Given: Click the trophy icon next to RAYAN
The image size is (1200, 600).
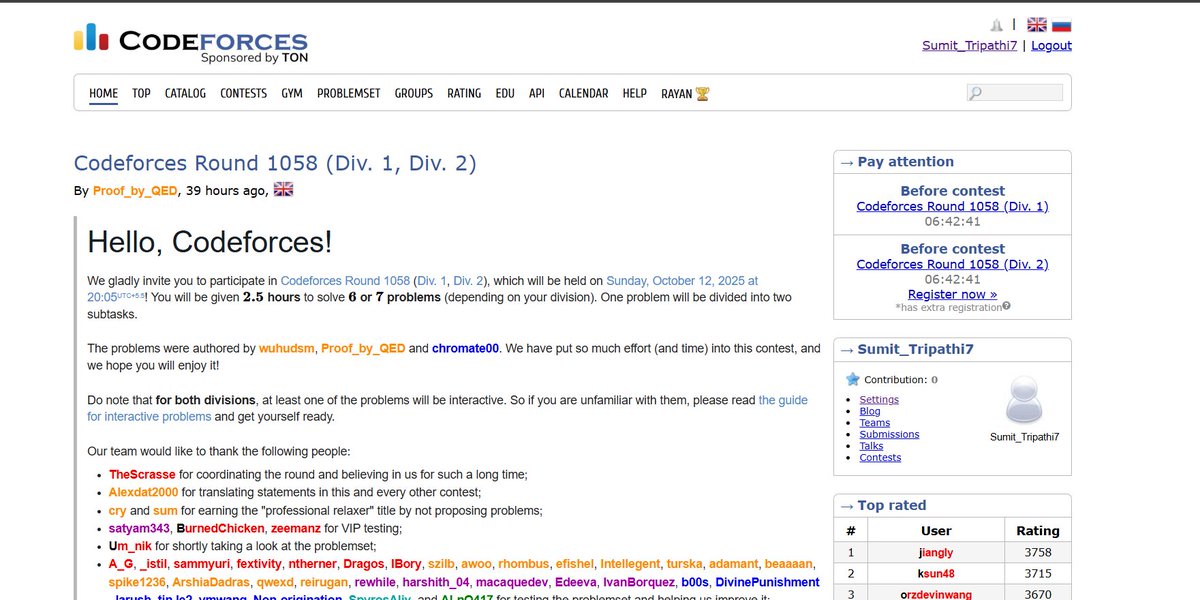Looking at the screenshot, I should [x=703, y=93].
